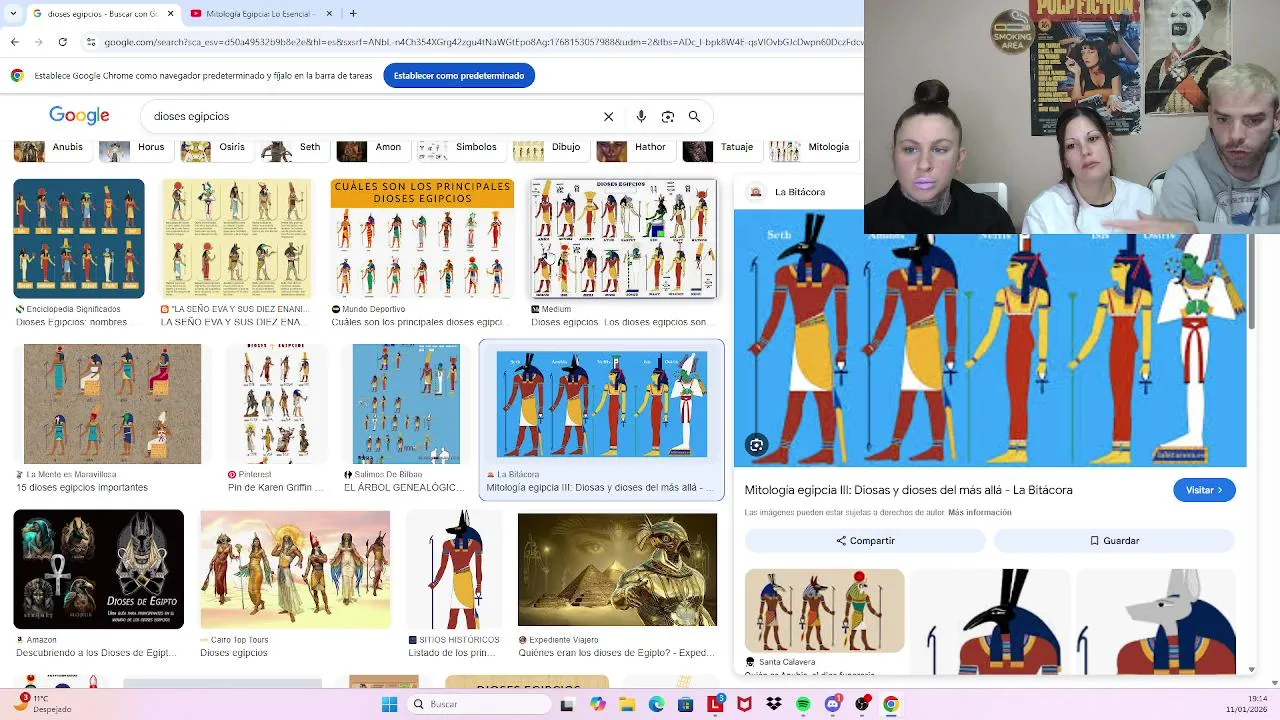
Task: Open Enciclopedia Significados image result
Action: pyautogui.click(x=79, y=239)
